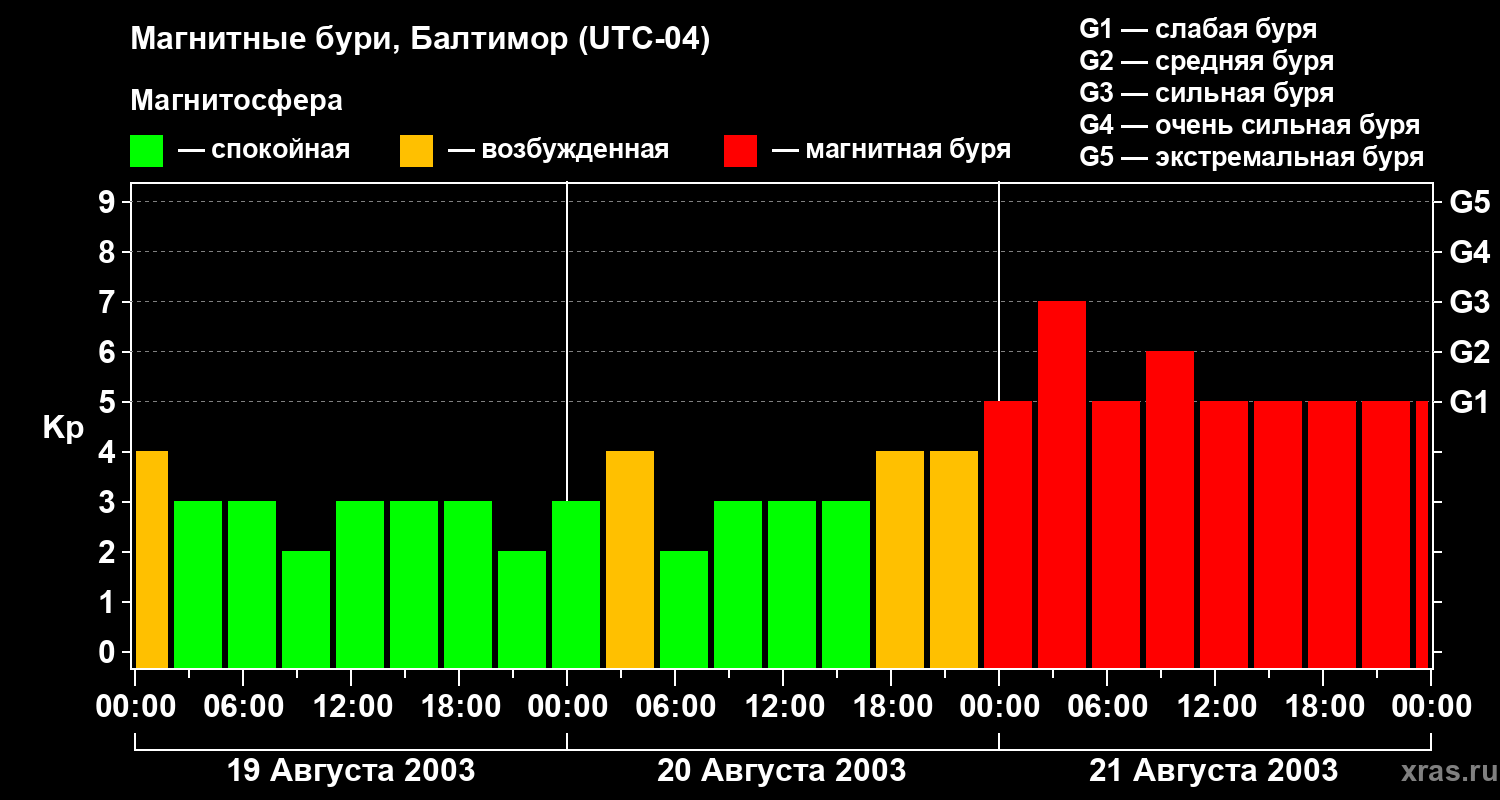The height and width of the screenshot is (800, 1500).
Task: Click the '12:00' time label under 19 August
Action: 351,707
